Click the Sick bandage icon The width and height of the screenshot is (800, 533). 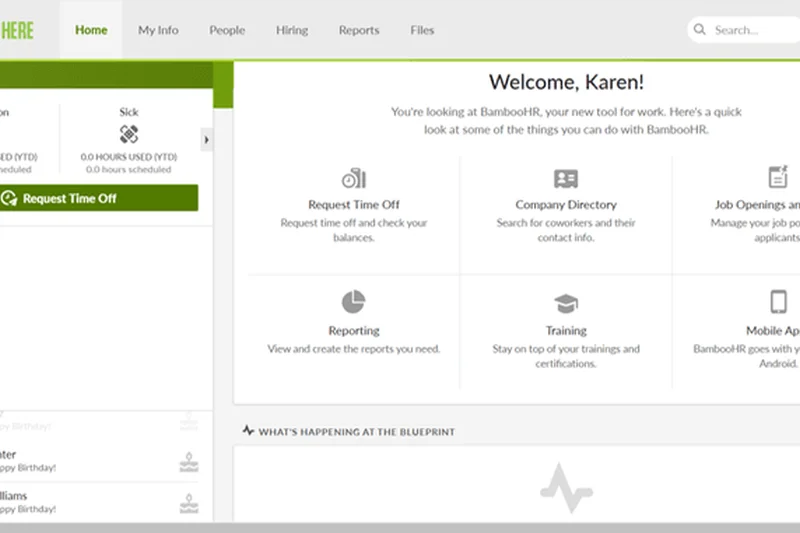(x=129, y=134)
